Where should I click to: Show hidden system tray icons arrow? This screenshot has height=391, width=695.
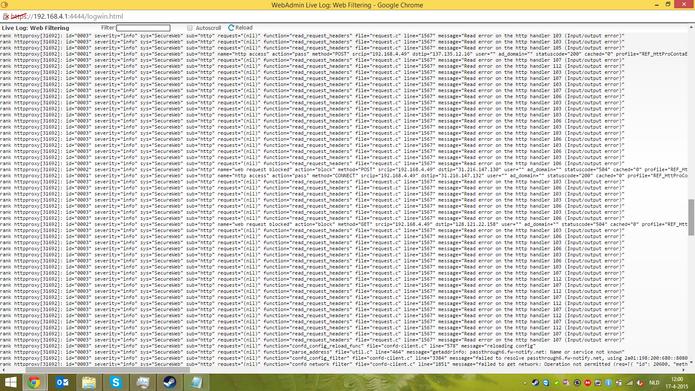pyautogui.click(x=525, y=383)
